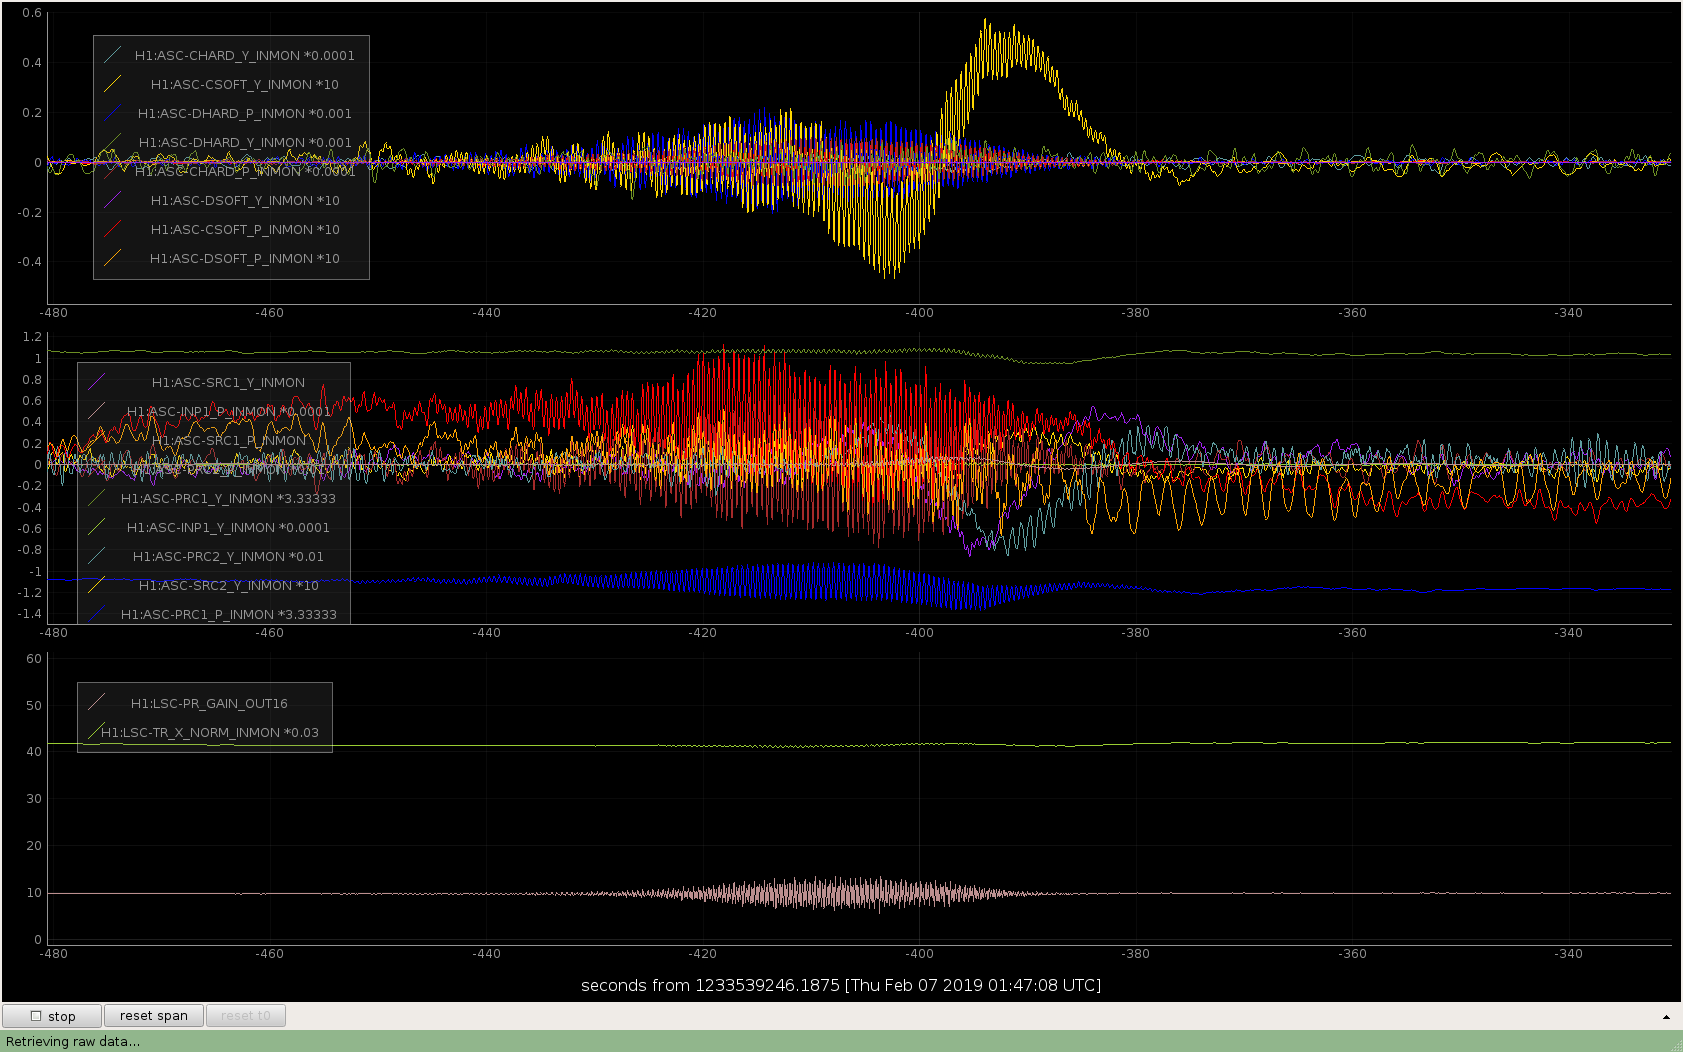
Task: Click the yellow H1:ASC-SRC2_Y_INMON legend line icon
Action: tap(97, 585)
